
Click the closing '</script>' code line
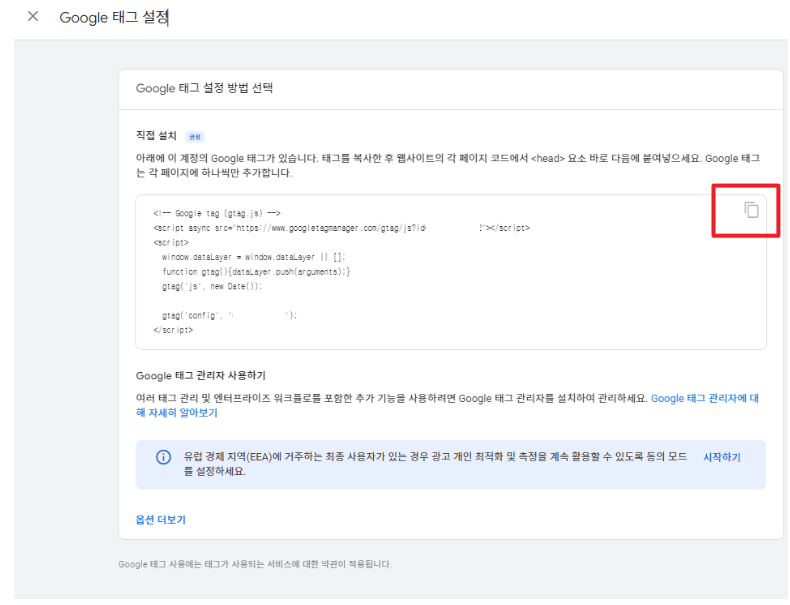[x=173, y=330]
